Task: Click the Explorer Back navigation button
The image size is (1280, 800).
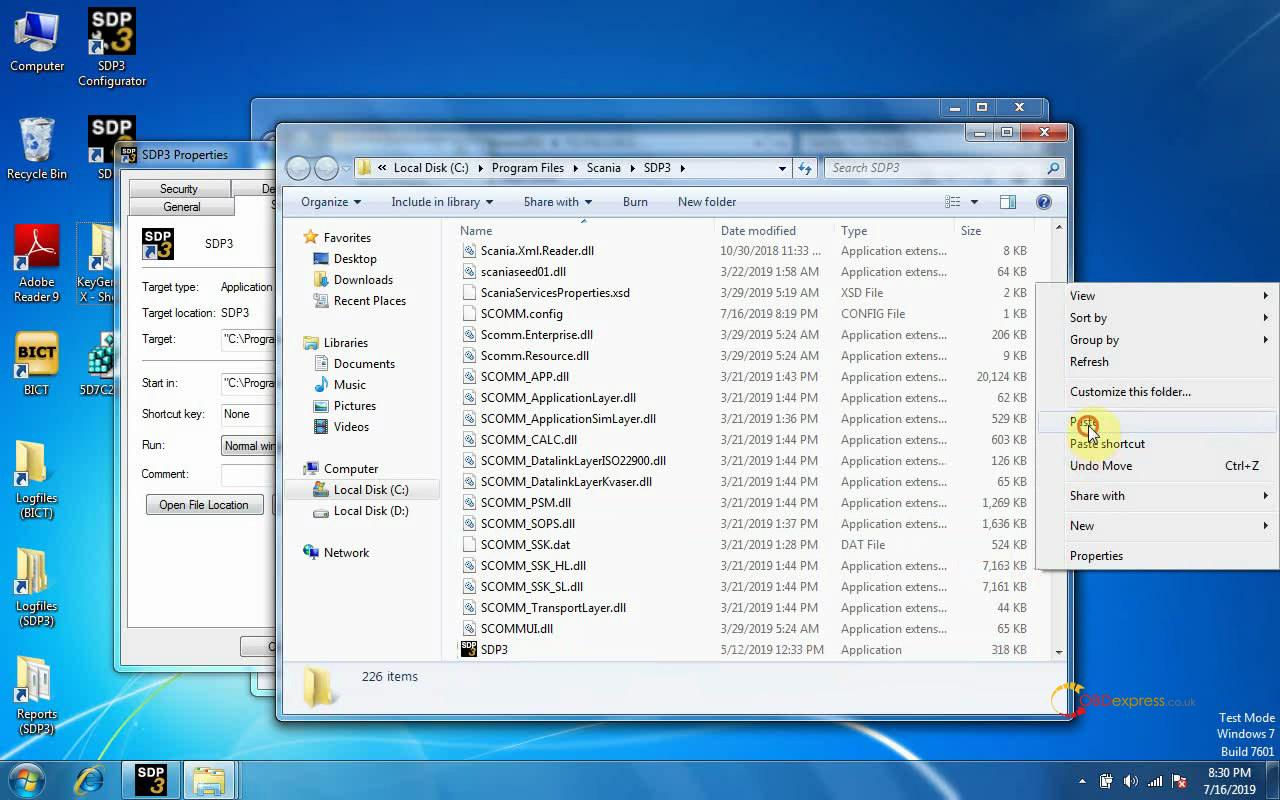Action: point(298,168)
